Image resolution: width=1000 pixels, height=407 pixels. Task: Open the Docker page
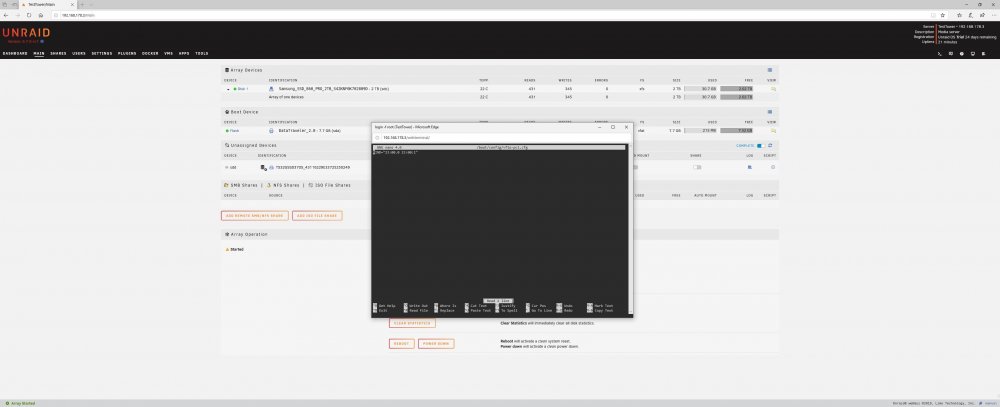tap(150, 54)
